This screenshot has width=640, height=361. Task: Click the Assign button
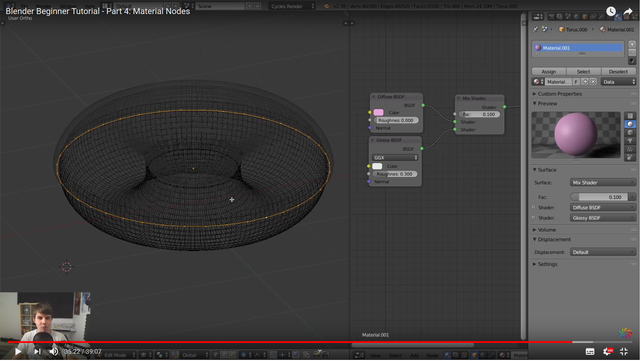click(549, 71)
